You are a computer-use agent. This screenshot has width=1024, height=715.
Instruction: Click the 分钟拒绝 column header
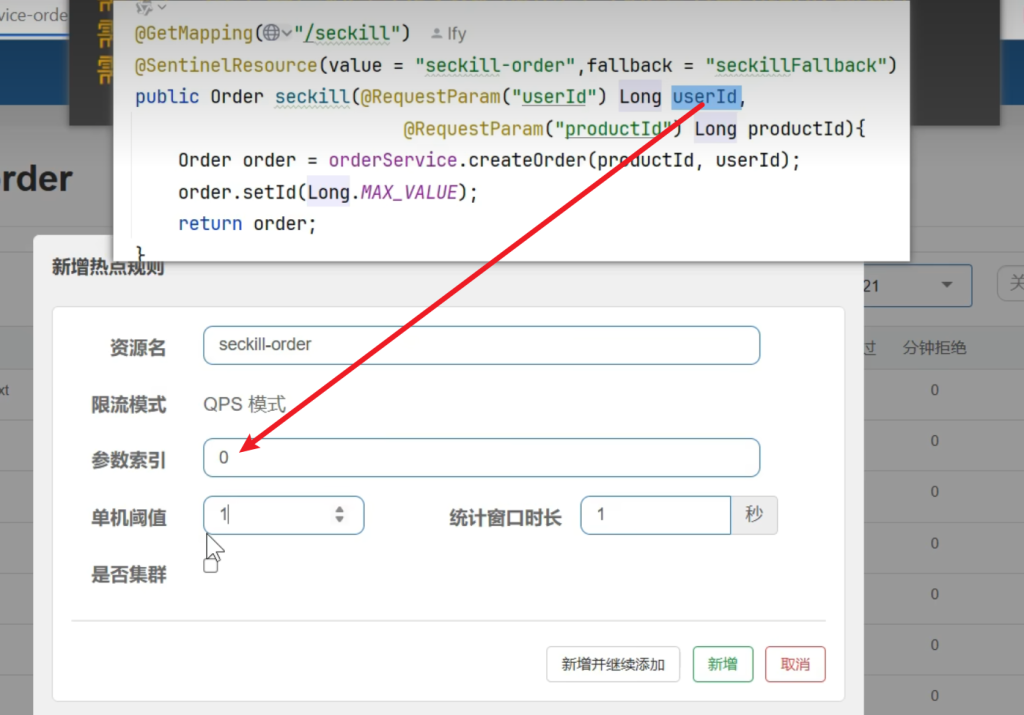(x=934, y=348)
